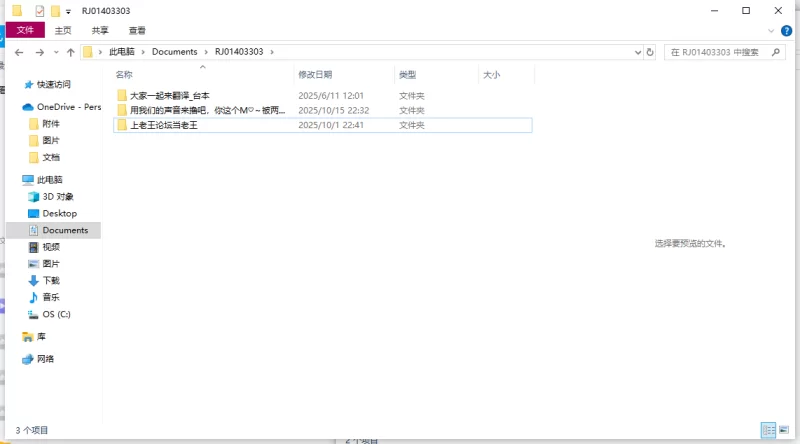Switch to the 查看 (View) ribbon tab

pyautogui.click(x=137, y=31)
